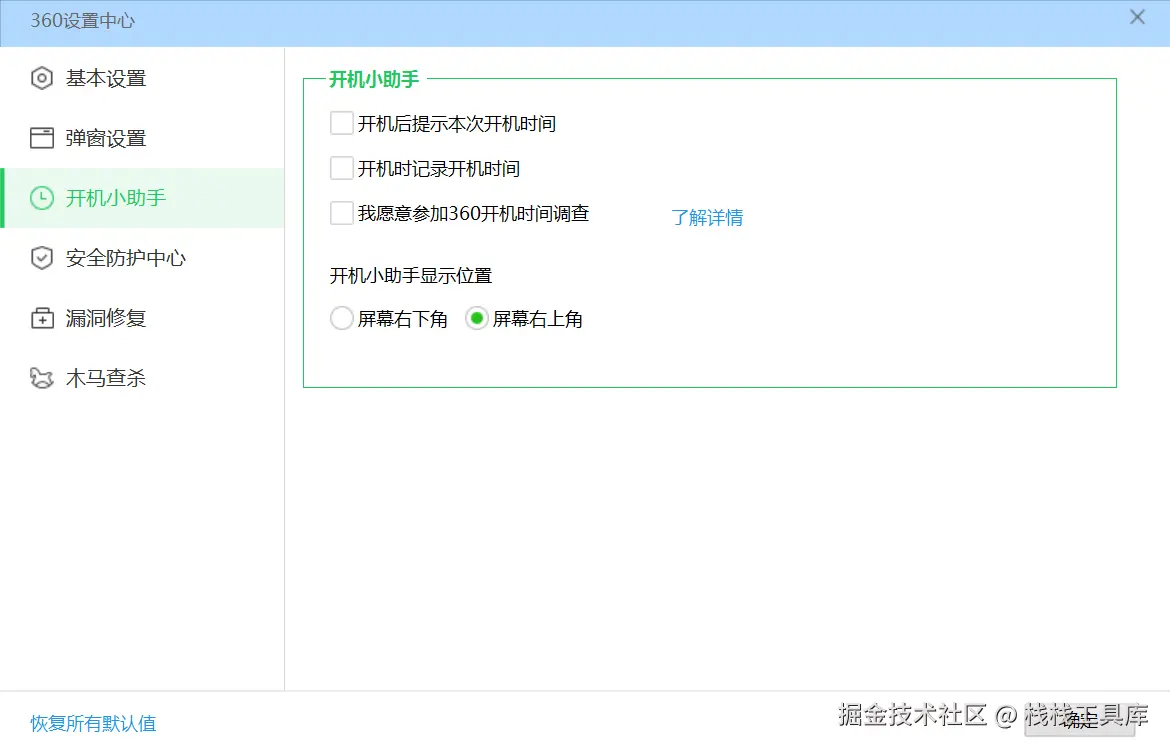Image resolution: width=1170 pixels, height=750 pixels.
Task: Select 屏幕右下角 radio option
Action: point(342,319)
